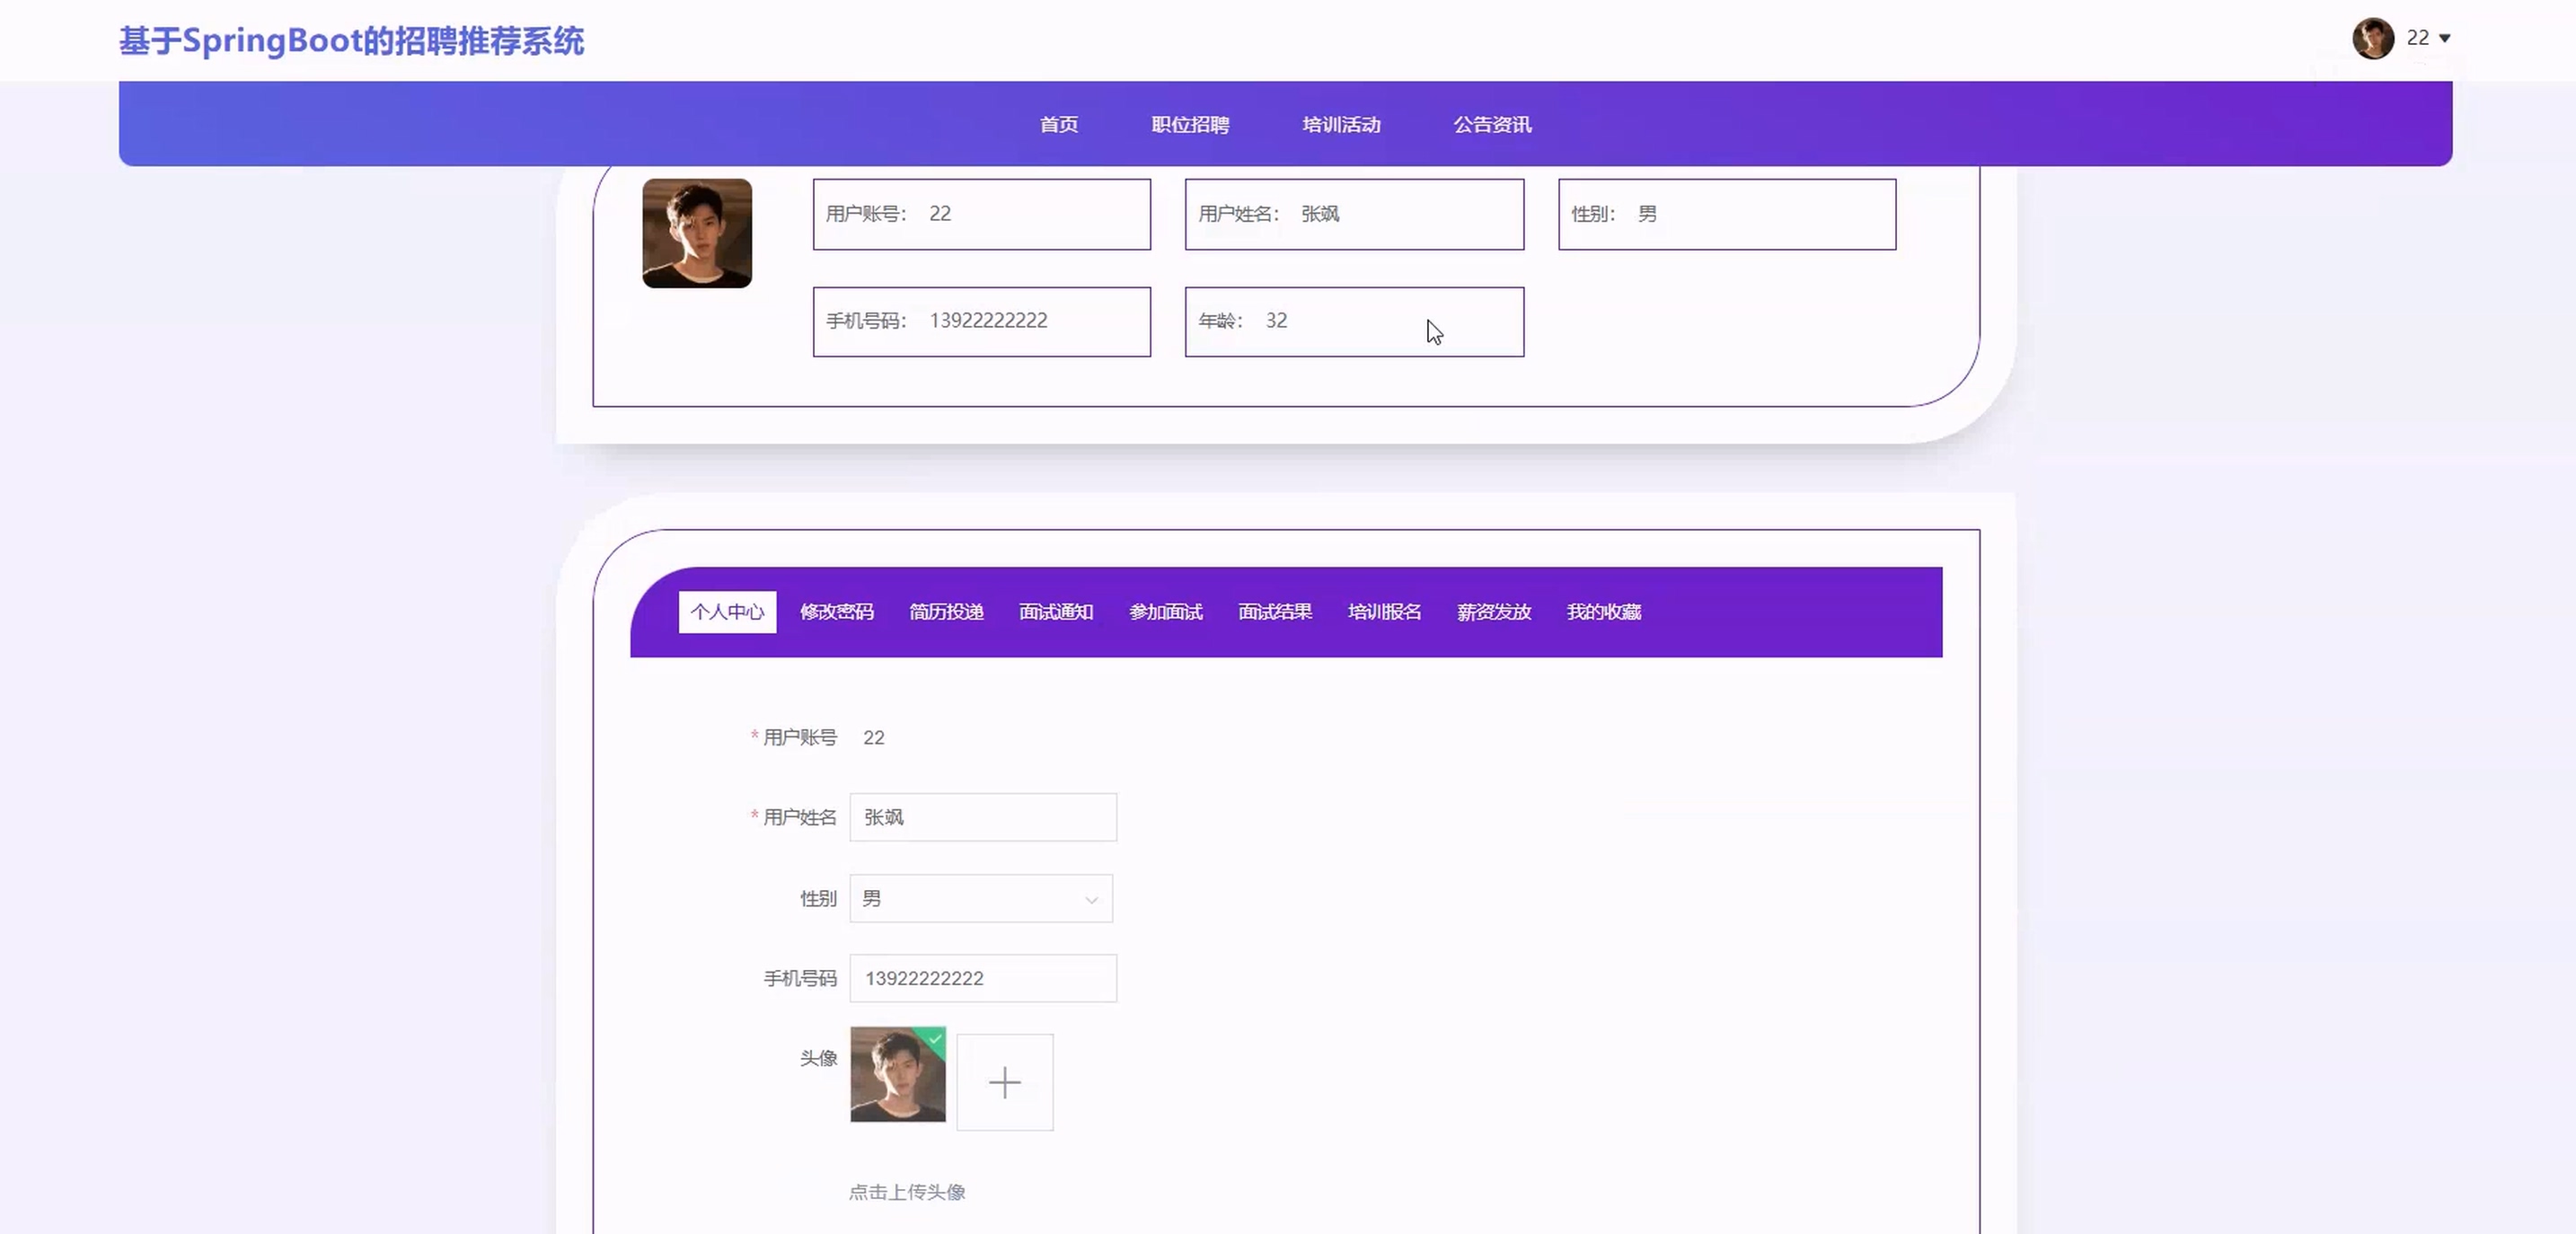Click the user avatar in top-right corner
The width and height of the screenshot is (2576, 1234).
[2372, 38]
